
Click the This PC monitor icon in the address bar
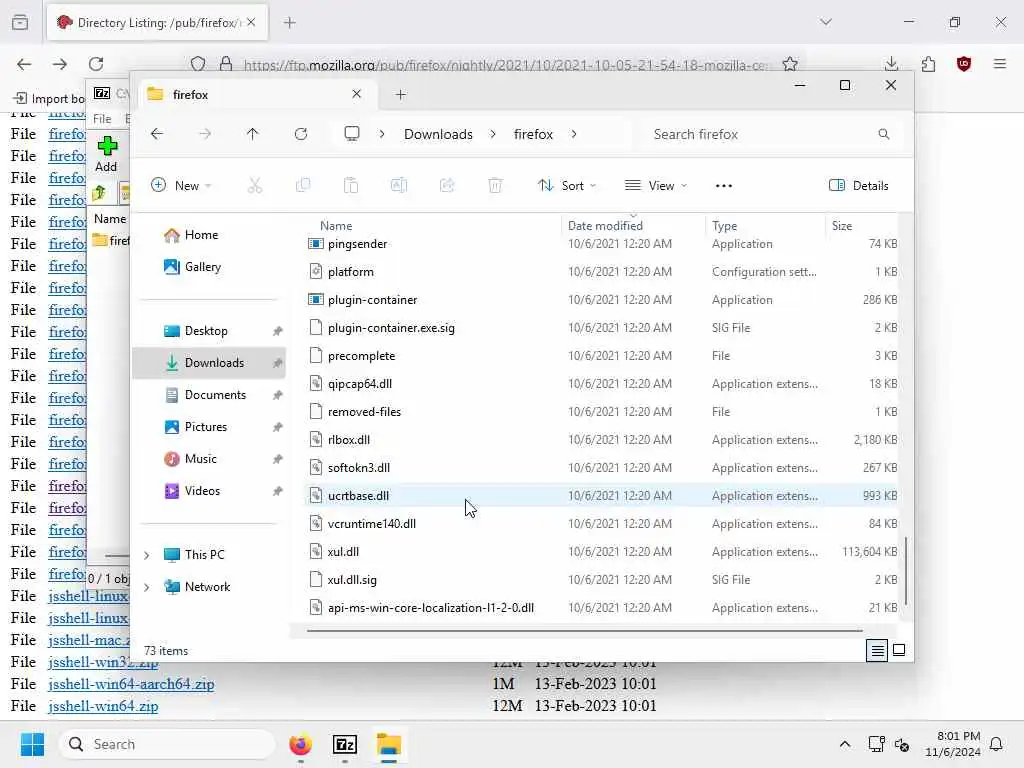tap(352, 134)
